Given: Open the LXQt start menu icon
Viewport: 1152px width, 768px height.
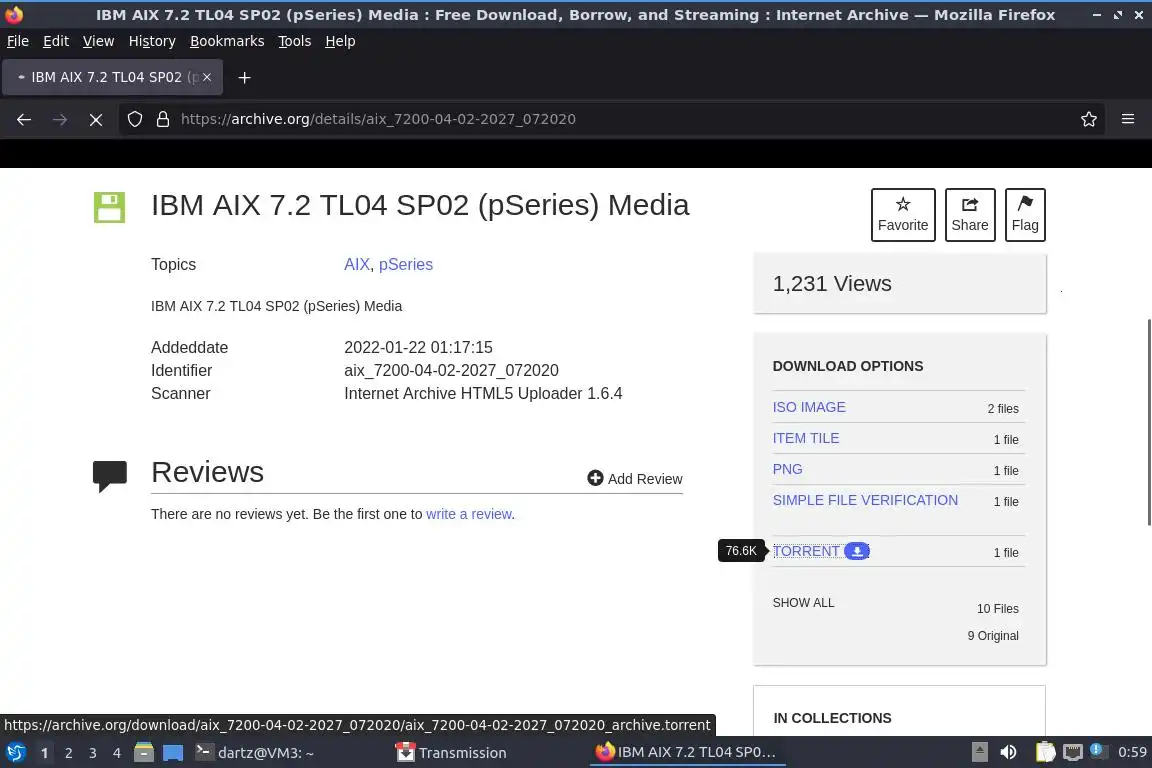Looking at the screenshot, I should click(x=15, y=753).
